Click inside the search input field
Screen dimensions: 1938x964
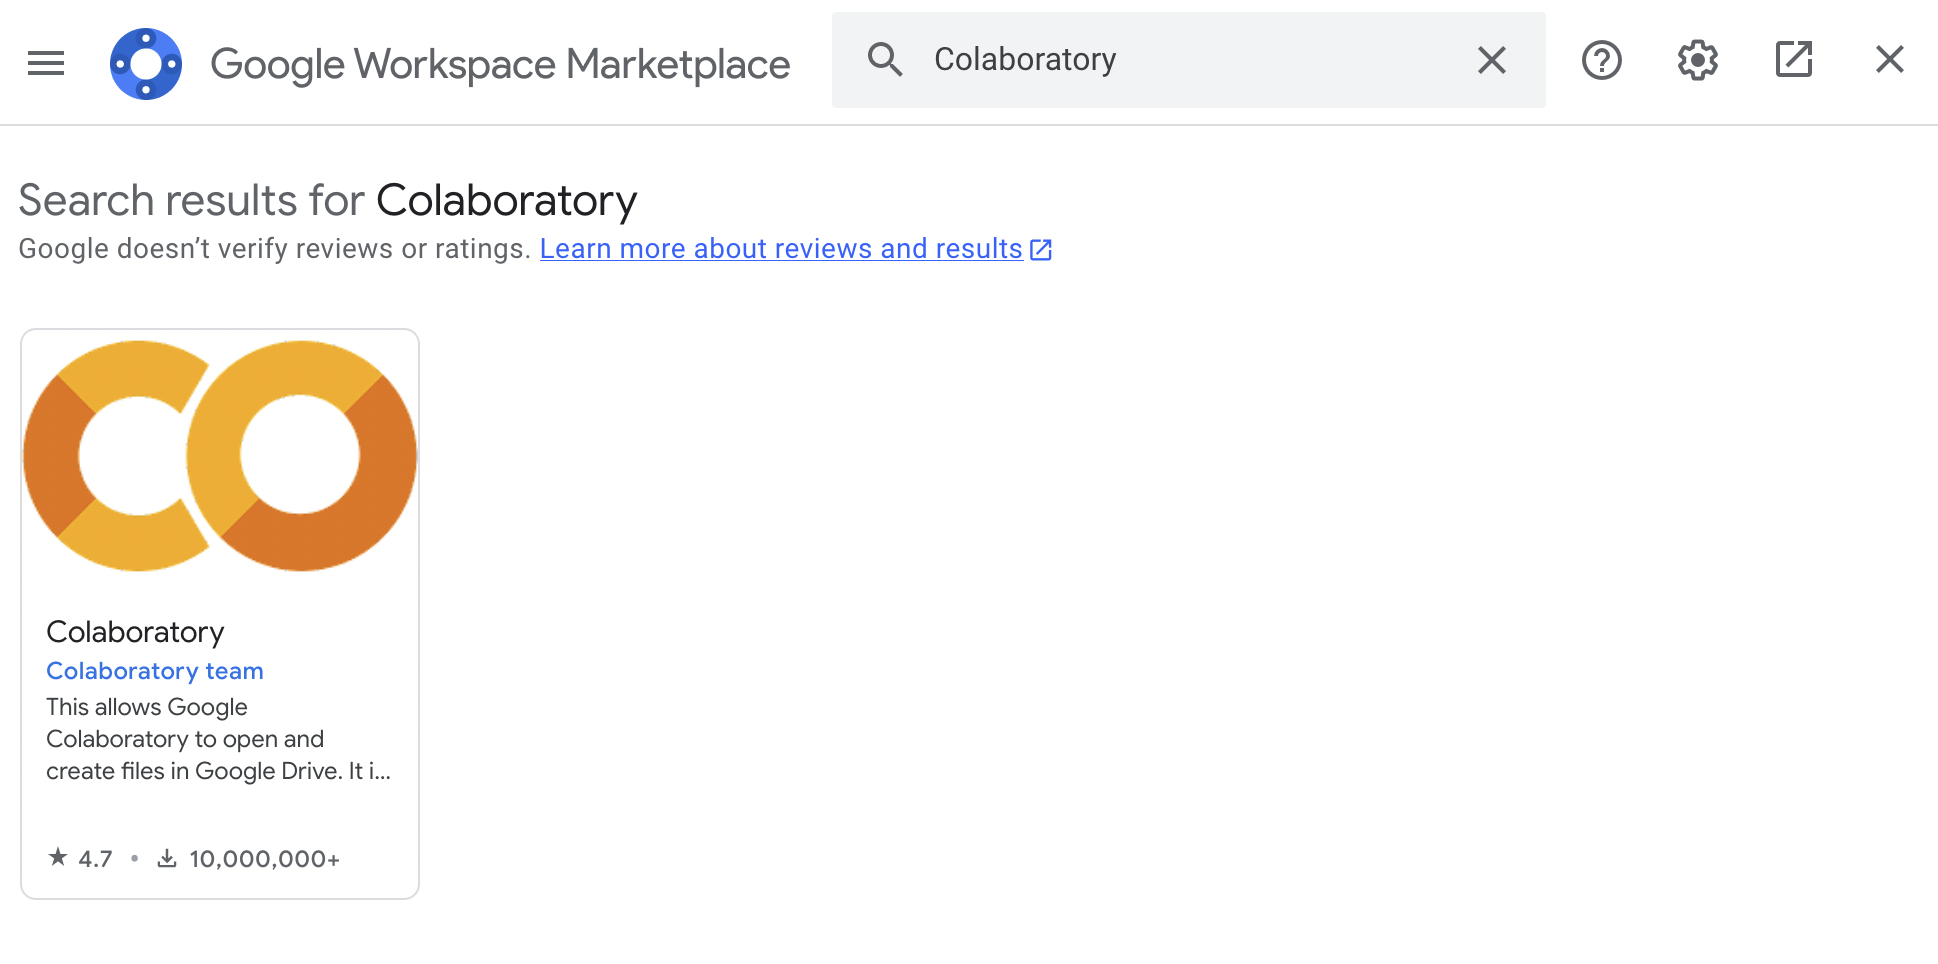[x=1150, y=60]
